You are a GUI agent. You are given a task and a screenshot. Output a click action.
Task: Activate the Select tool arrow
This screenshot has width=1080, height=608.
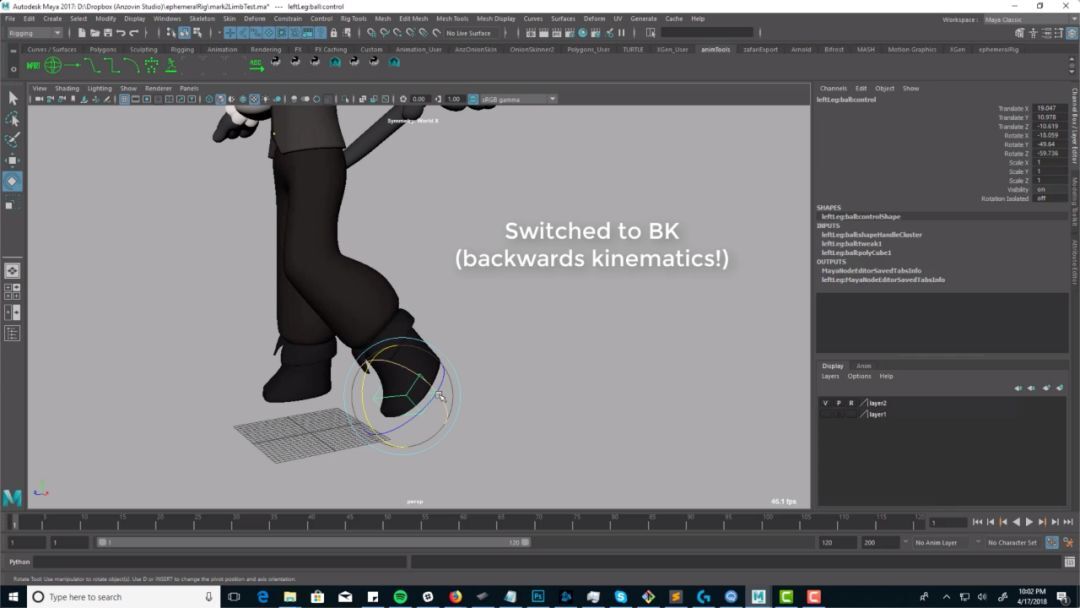(12, 98)
